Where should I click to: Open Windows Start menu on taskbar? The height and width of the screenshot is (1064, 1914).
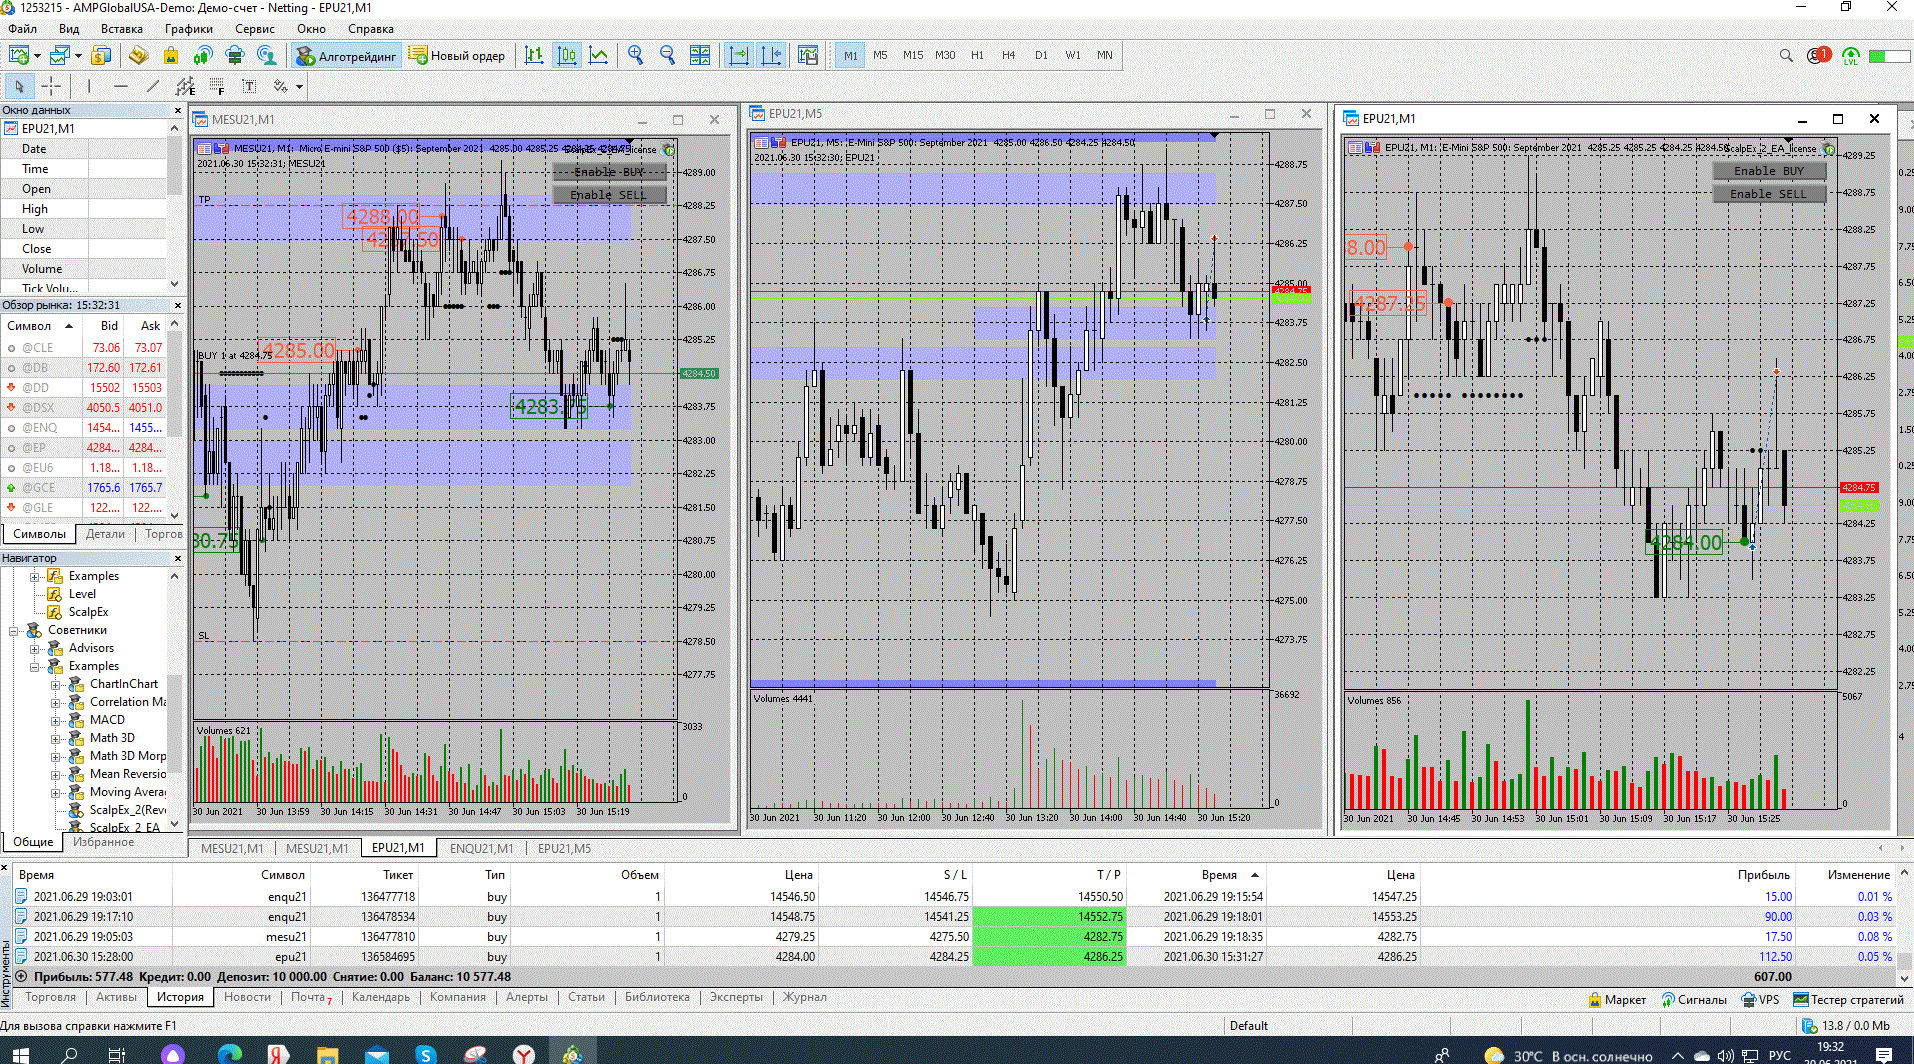[x=20, y=1054]
